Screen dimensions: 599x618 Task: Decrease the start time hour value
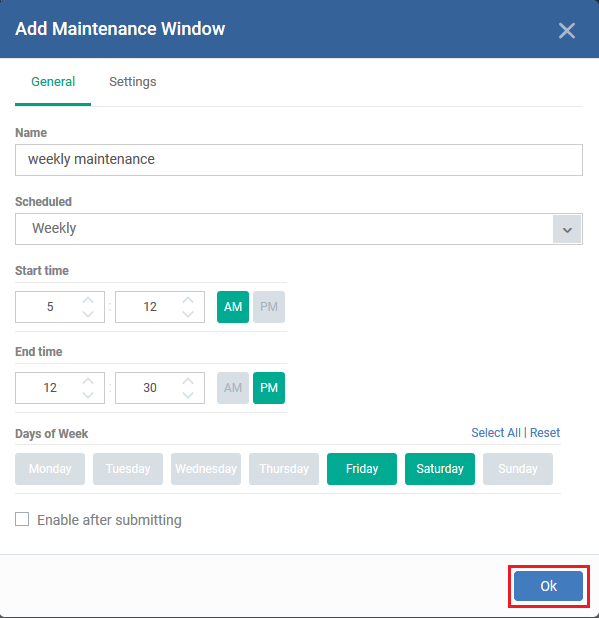click(88, 314)
